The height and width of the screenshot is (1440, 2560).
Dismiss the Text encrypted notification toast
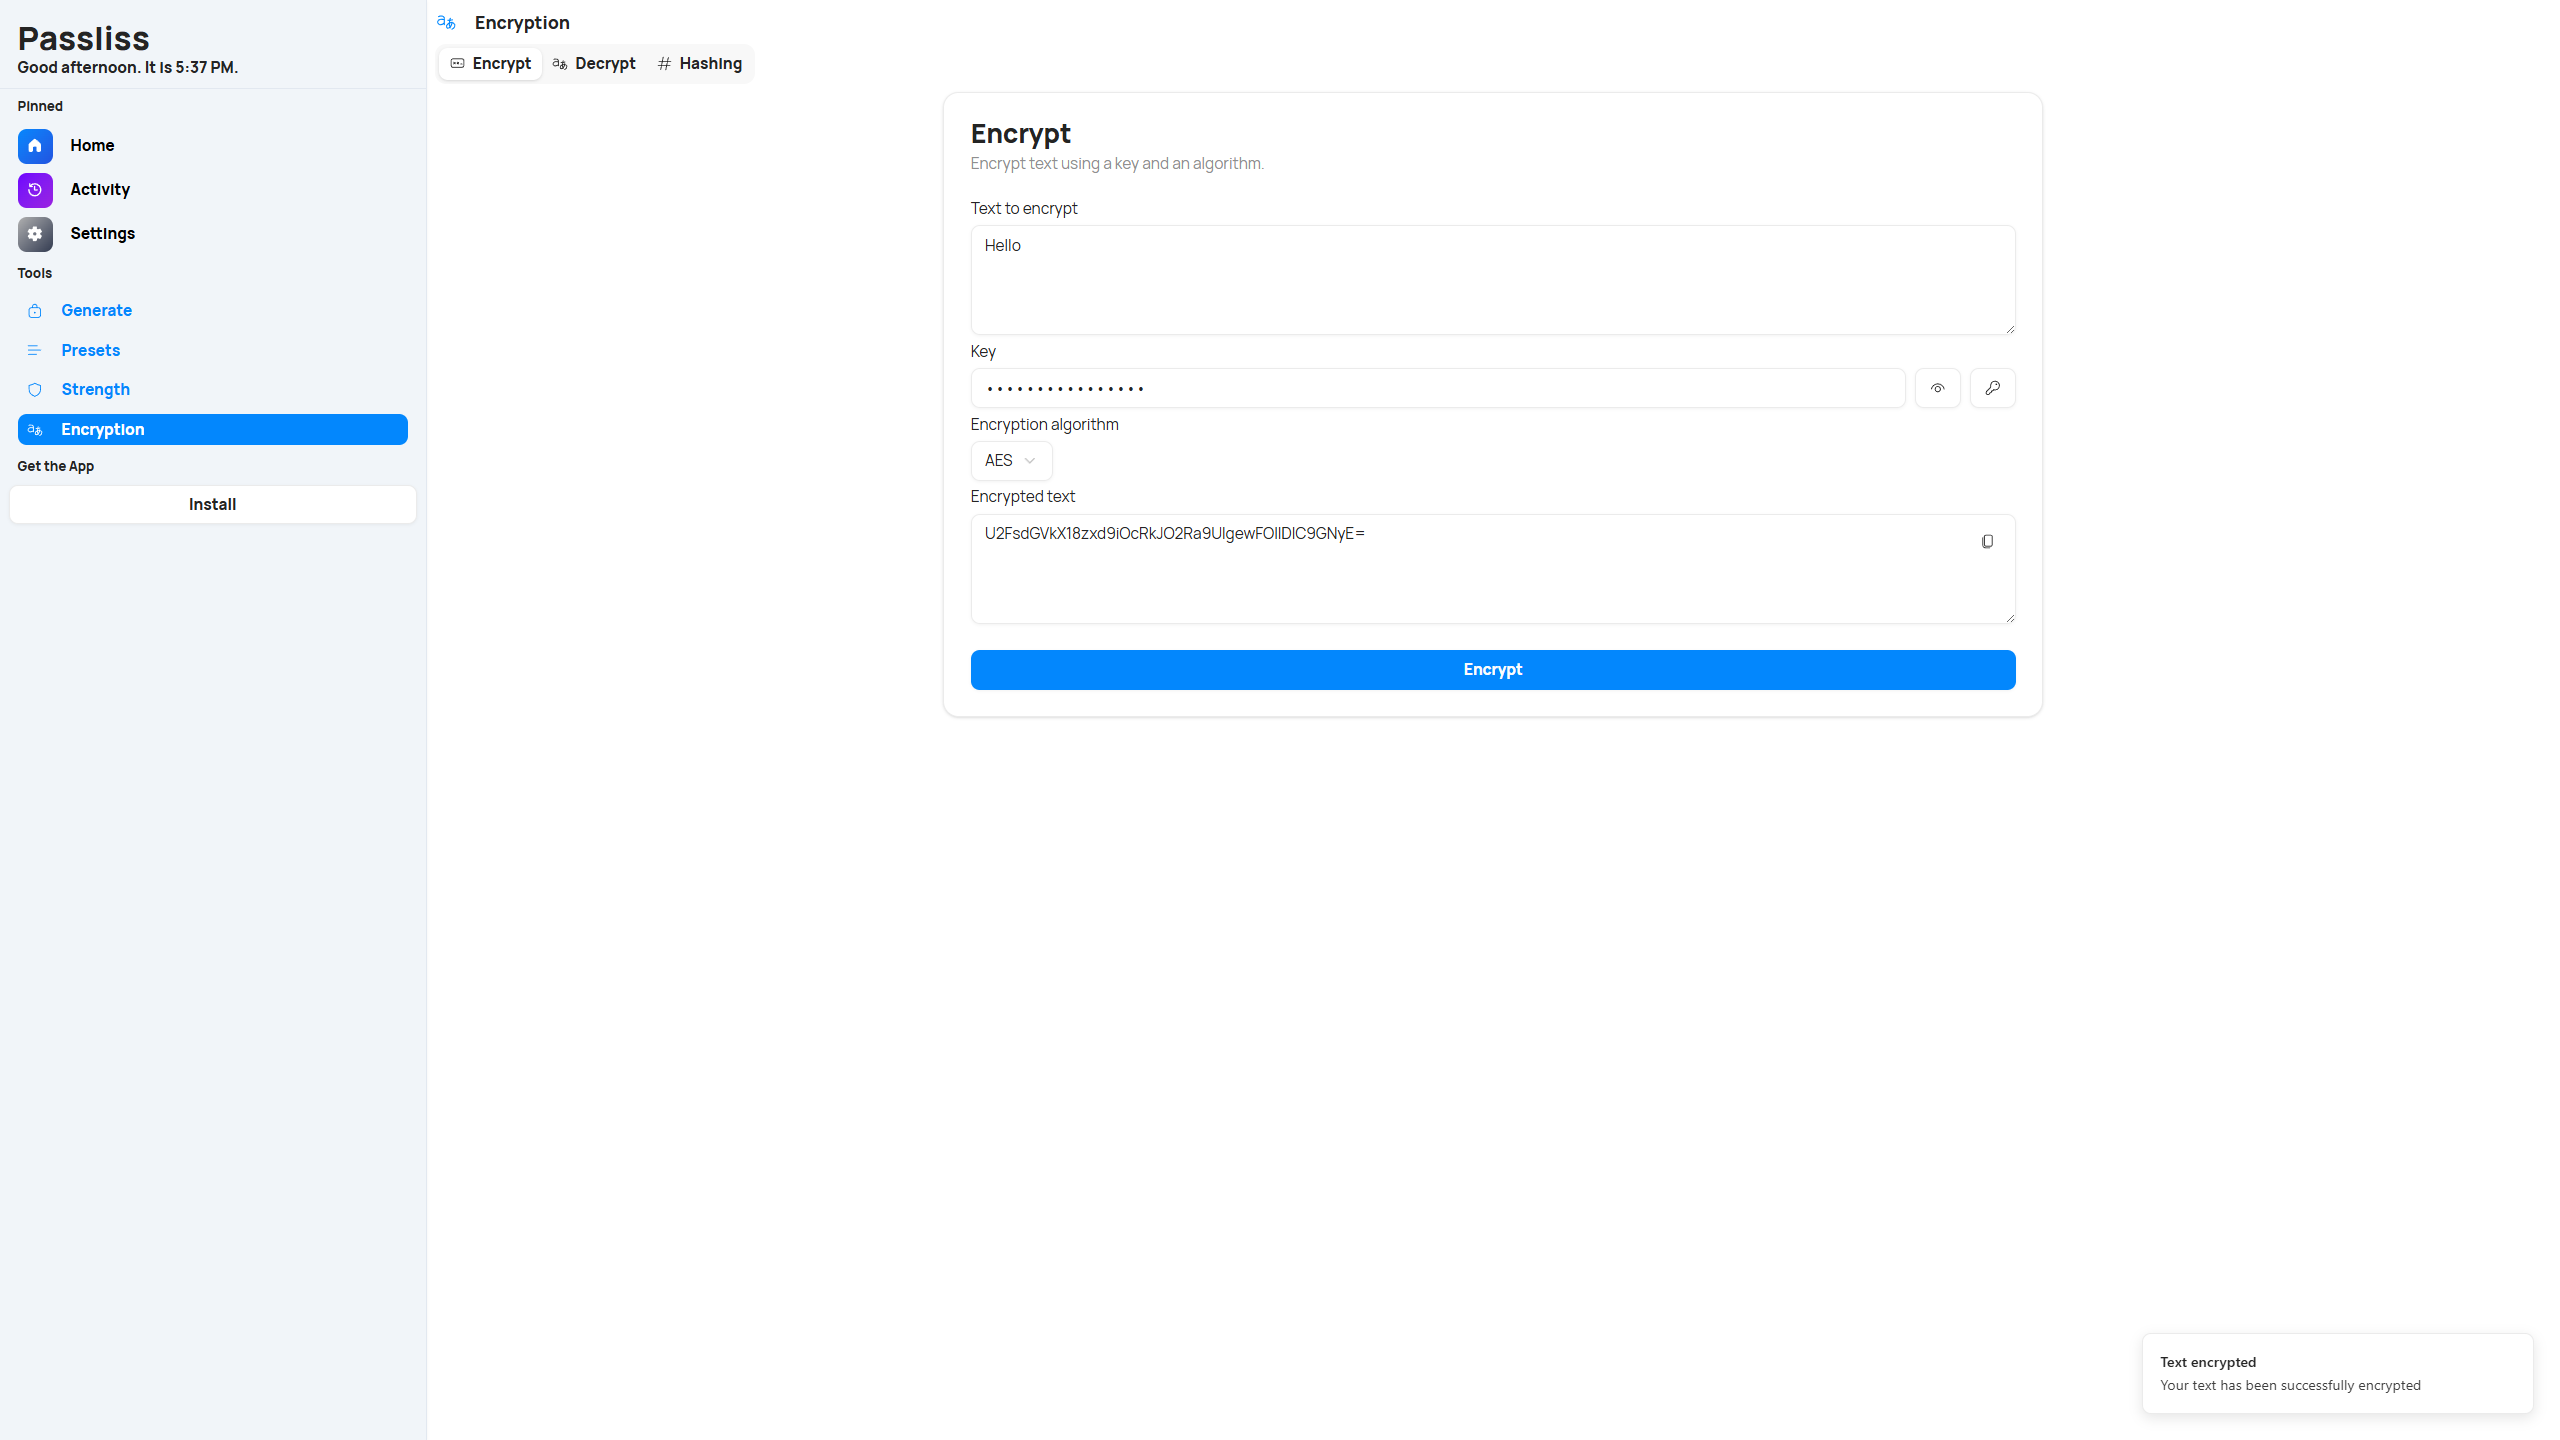click(2336, 1373)
